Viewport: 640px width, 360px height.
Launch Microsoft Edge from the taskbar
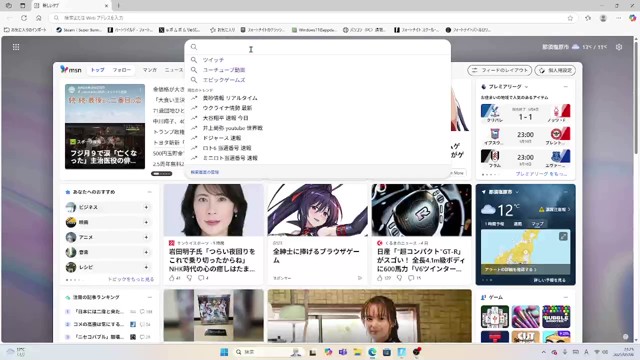click(372, 352)
